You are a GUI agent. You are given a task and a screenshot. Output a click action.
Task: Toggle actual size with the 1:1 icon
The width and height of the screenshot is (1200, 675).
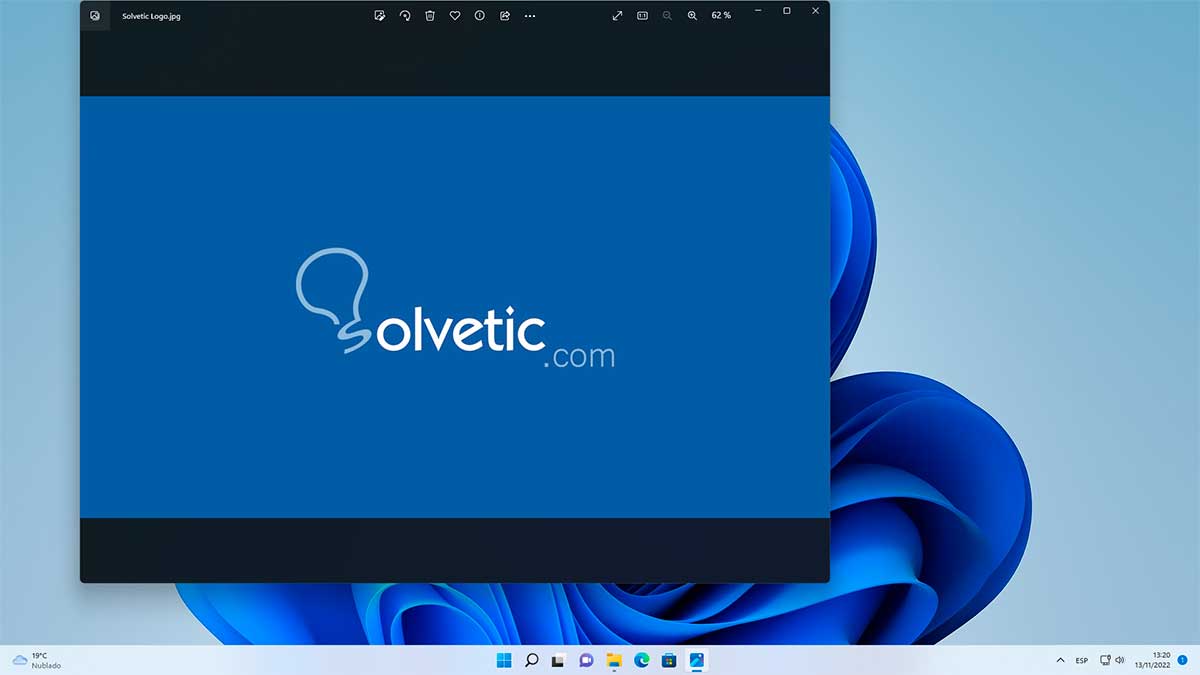pyautogui.click(x=642, y=16)
